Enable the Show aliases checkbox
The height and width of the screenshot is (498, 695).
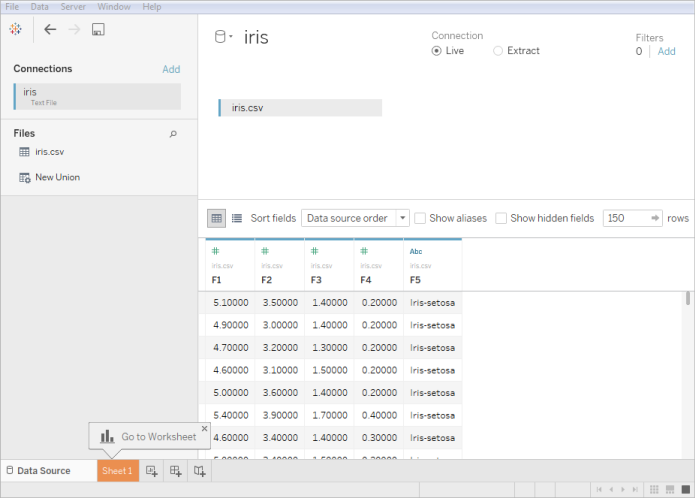(x=420, y=218)
